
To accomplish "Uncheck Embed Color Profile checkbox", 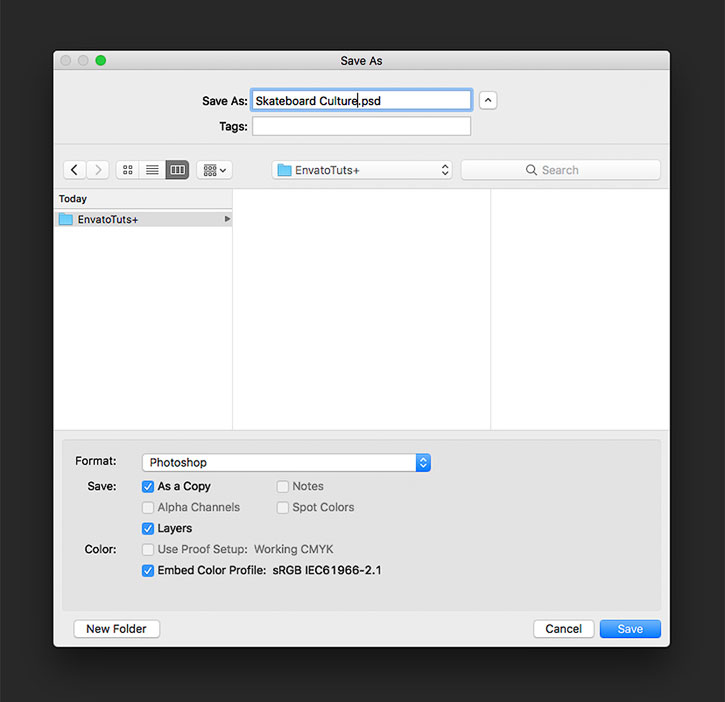I will pos(148,570).
